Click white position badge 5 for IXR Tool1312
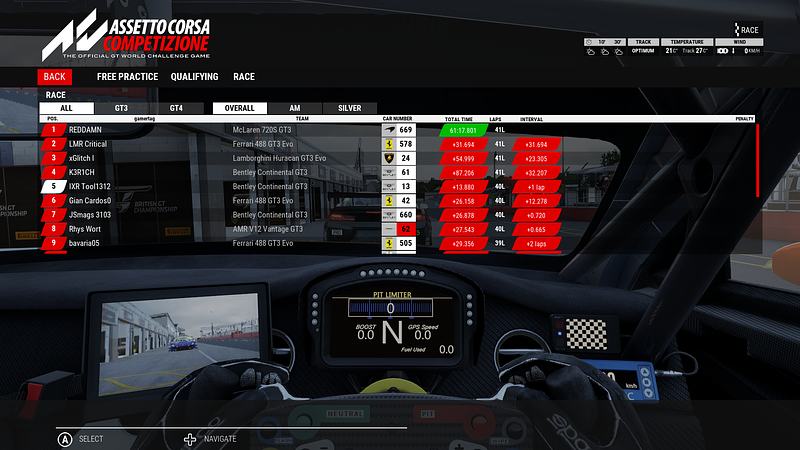The width and height of the screenshot is (800, 450). pyautogui.click(x=54, y=186)
